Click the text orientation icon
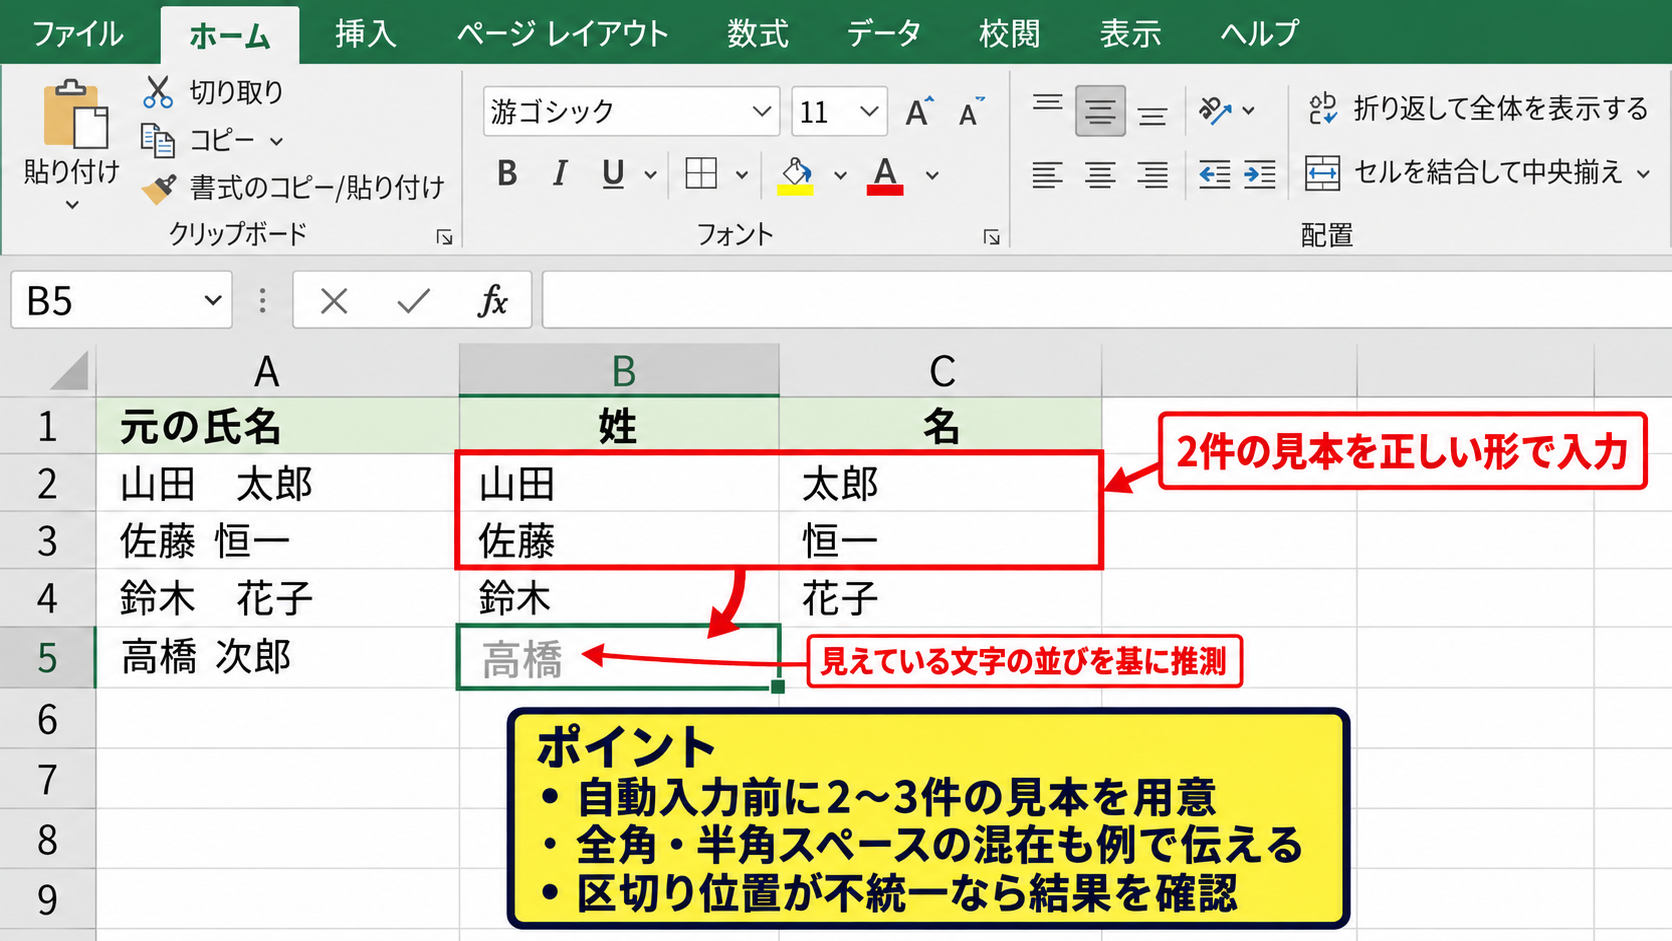Screen dimensions: 1672x941 point(1215,110)
